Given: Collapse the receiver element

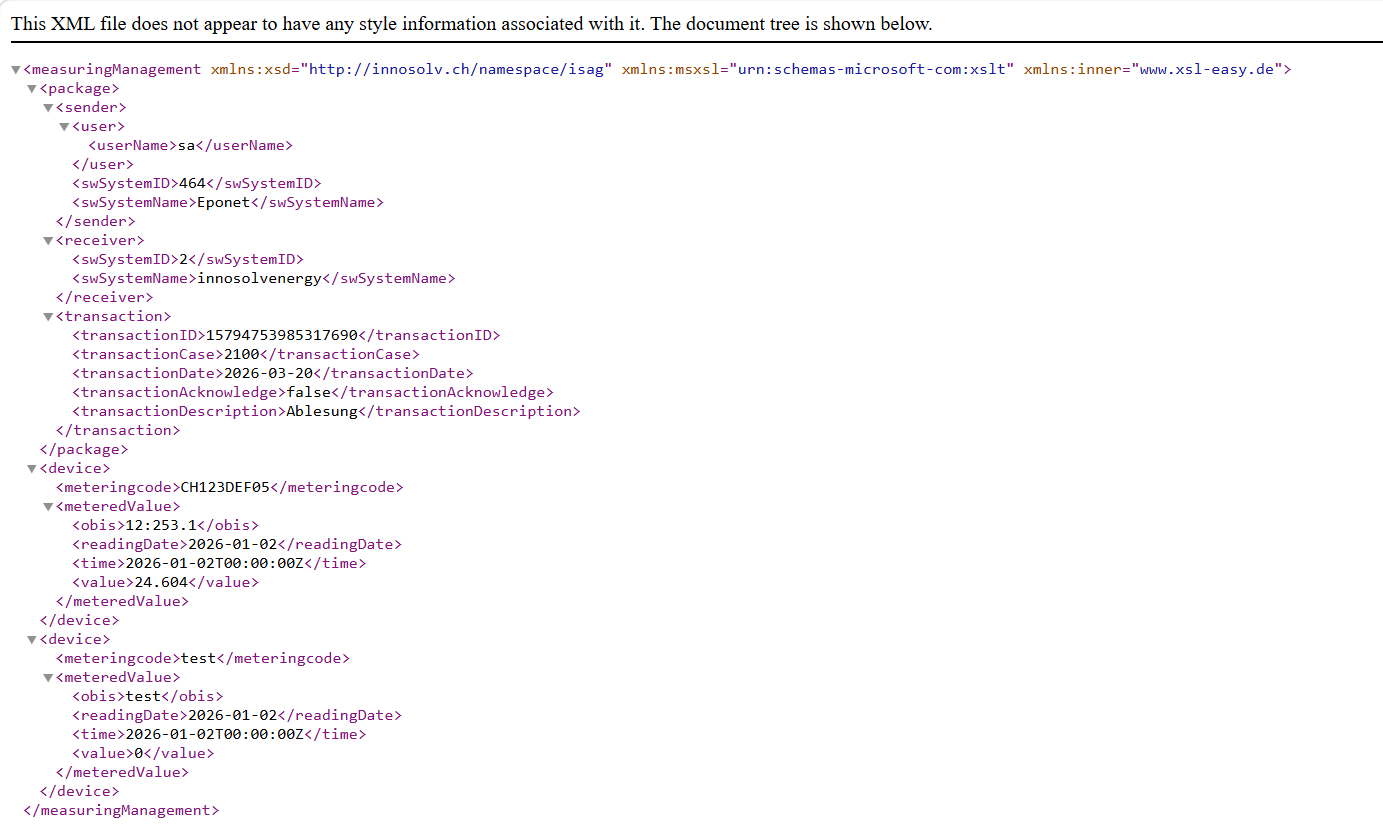Looking at the screenshot, I should 47,241.
